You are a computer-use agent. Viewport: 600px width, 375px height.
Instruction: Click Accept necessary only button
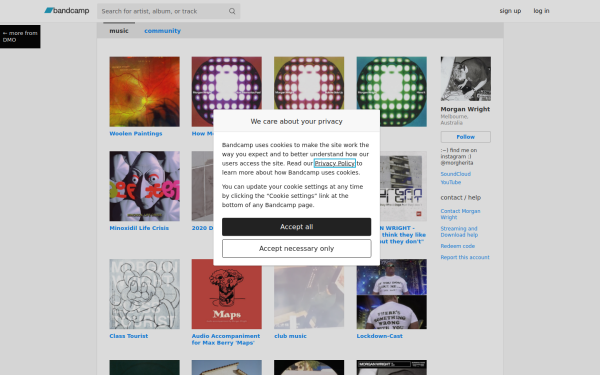pyautogui.click(x=297, y=249)
